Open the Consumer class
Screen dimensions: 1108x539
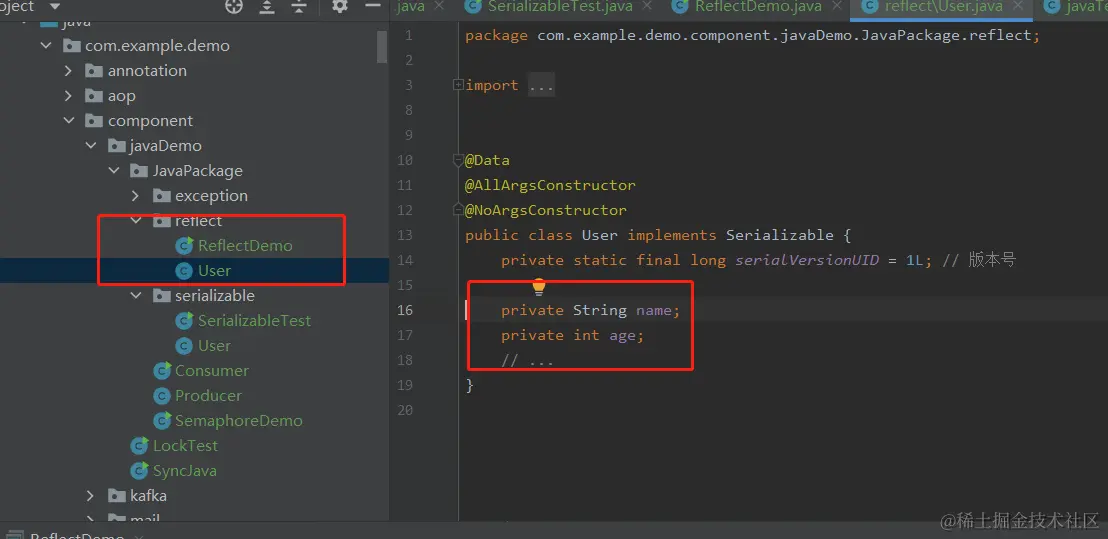click(212, 371)
